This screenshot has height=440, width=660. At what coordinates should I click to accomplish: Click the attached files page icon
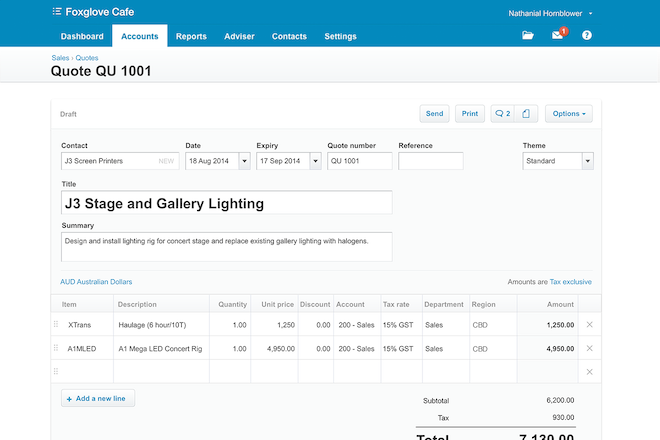(528, 114)
